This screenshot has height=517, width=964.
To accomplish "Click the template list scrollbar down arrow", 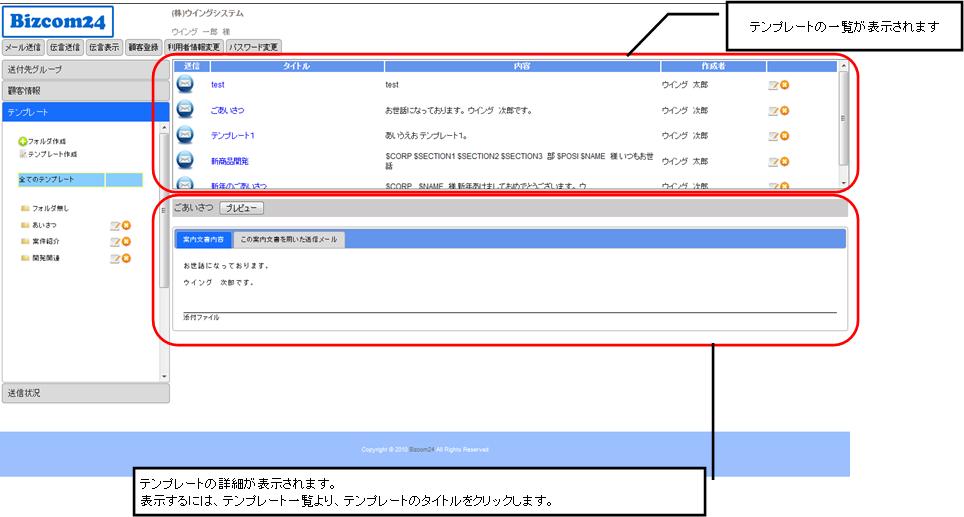I will pyautogui.click(x=843, y=182).
